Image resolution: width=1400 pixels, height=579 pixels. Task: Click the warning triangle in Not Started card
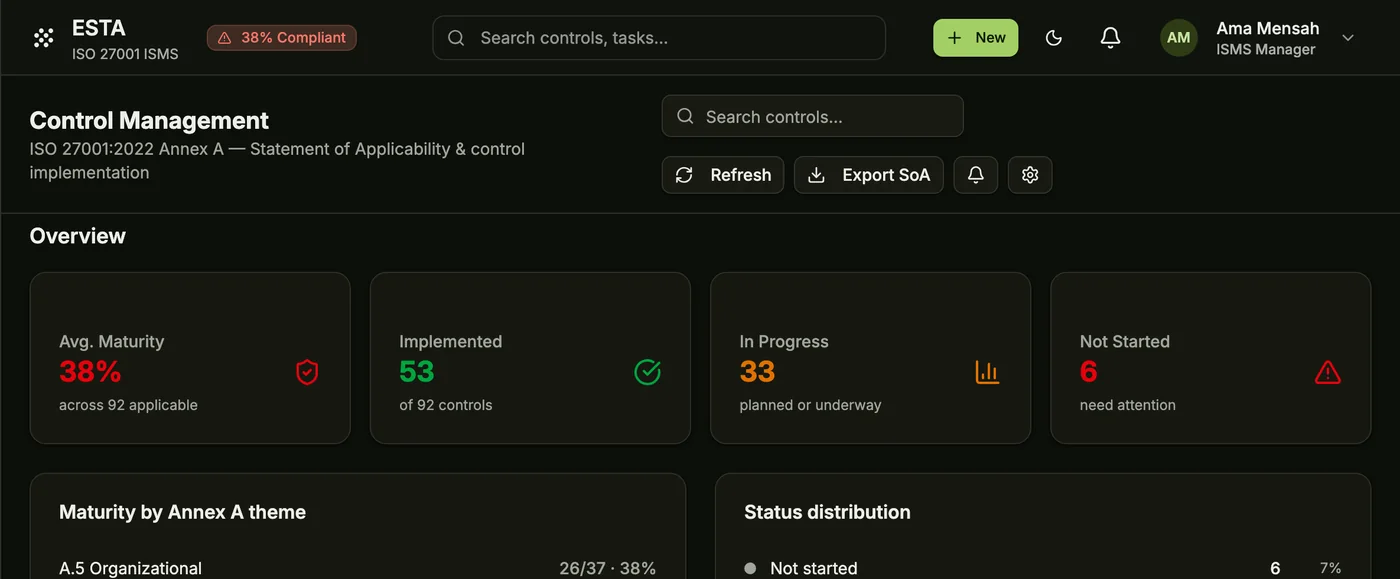[1327, 373]
